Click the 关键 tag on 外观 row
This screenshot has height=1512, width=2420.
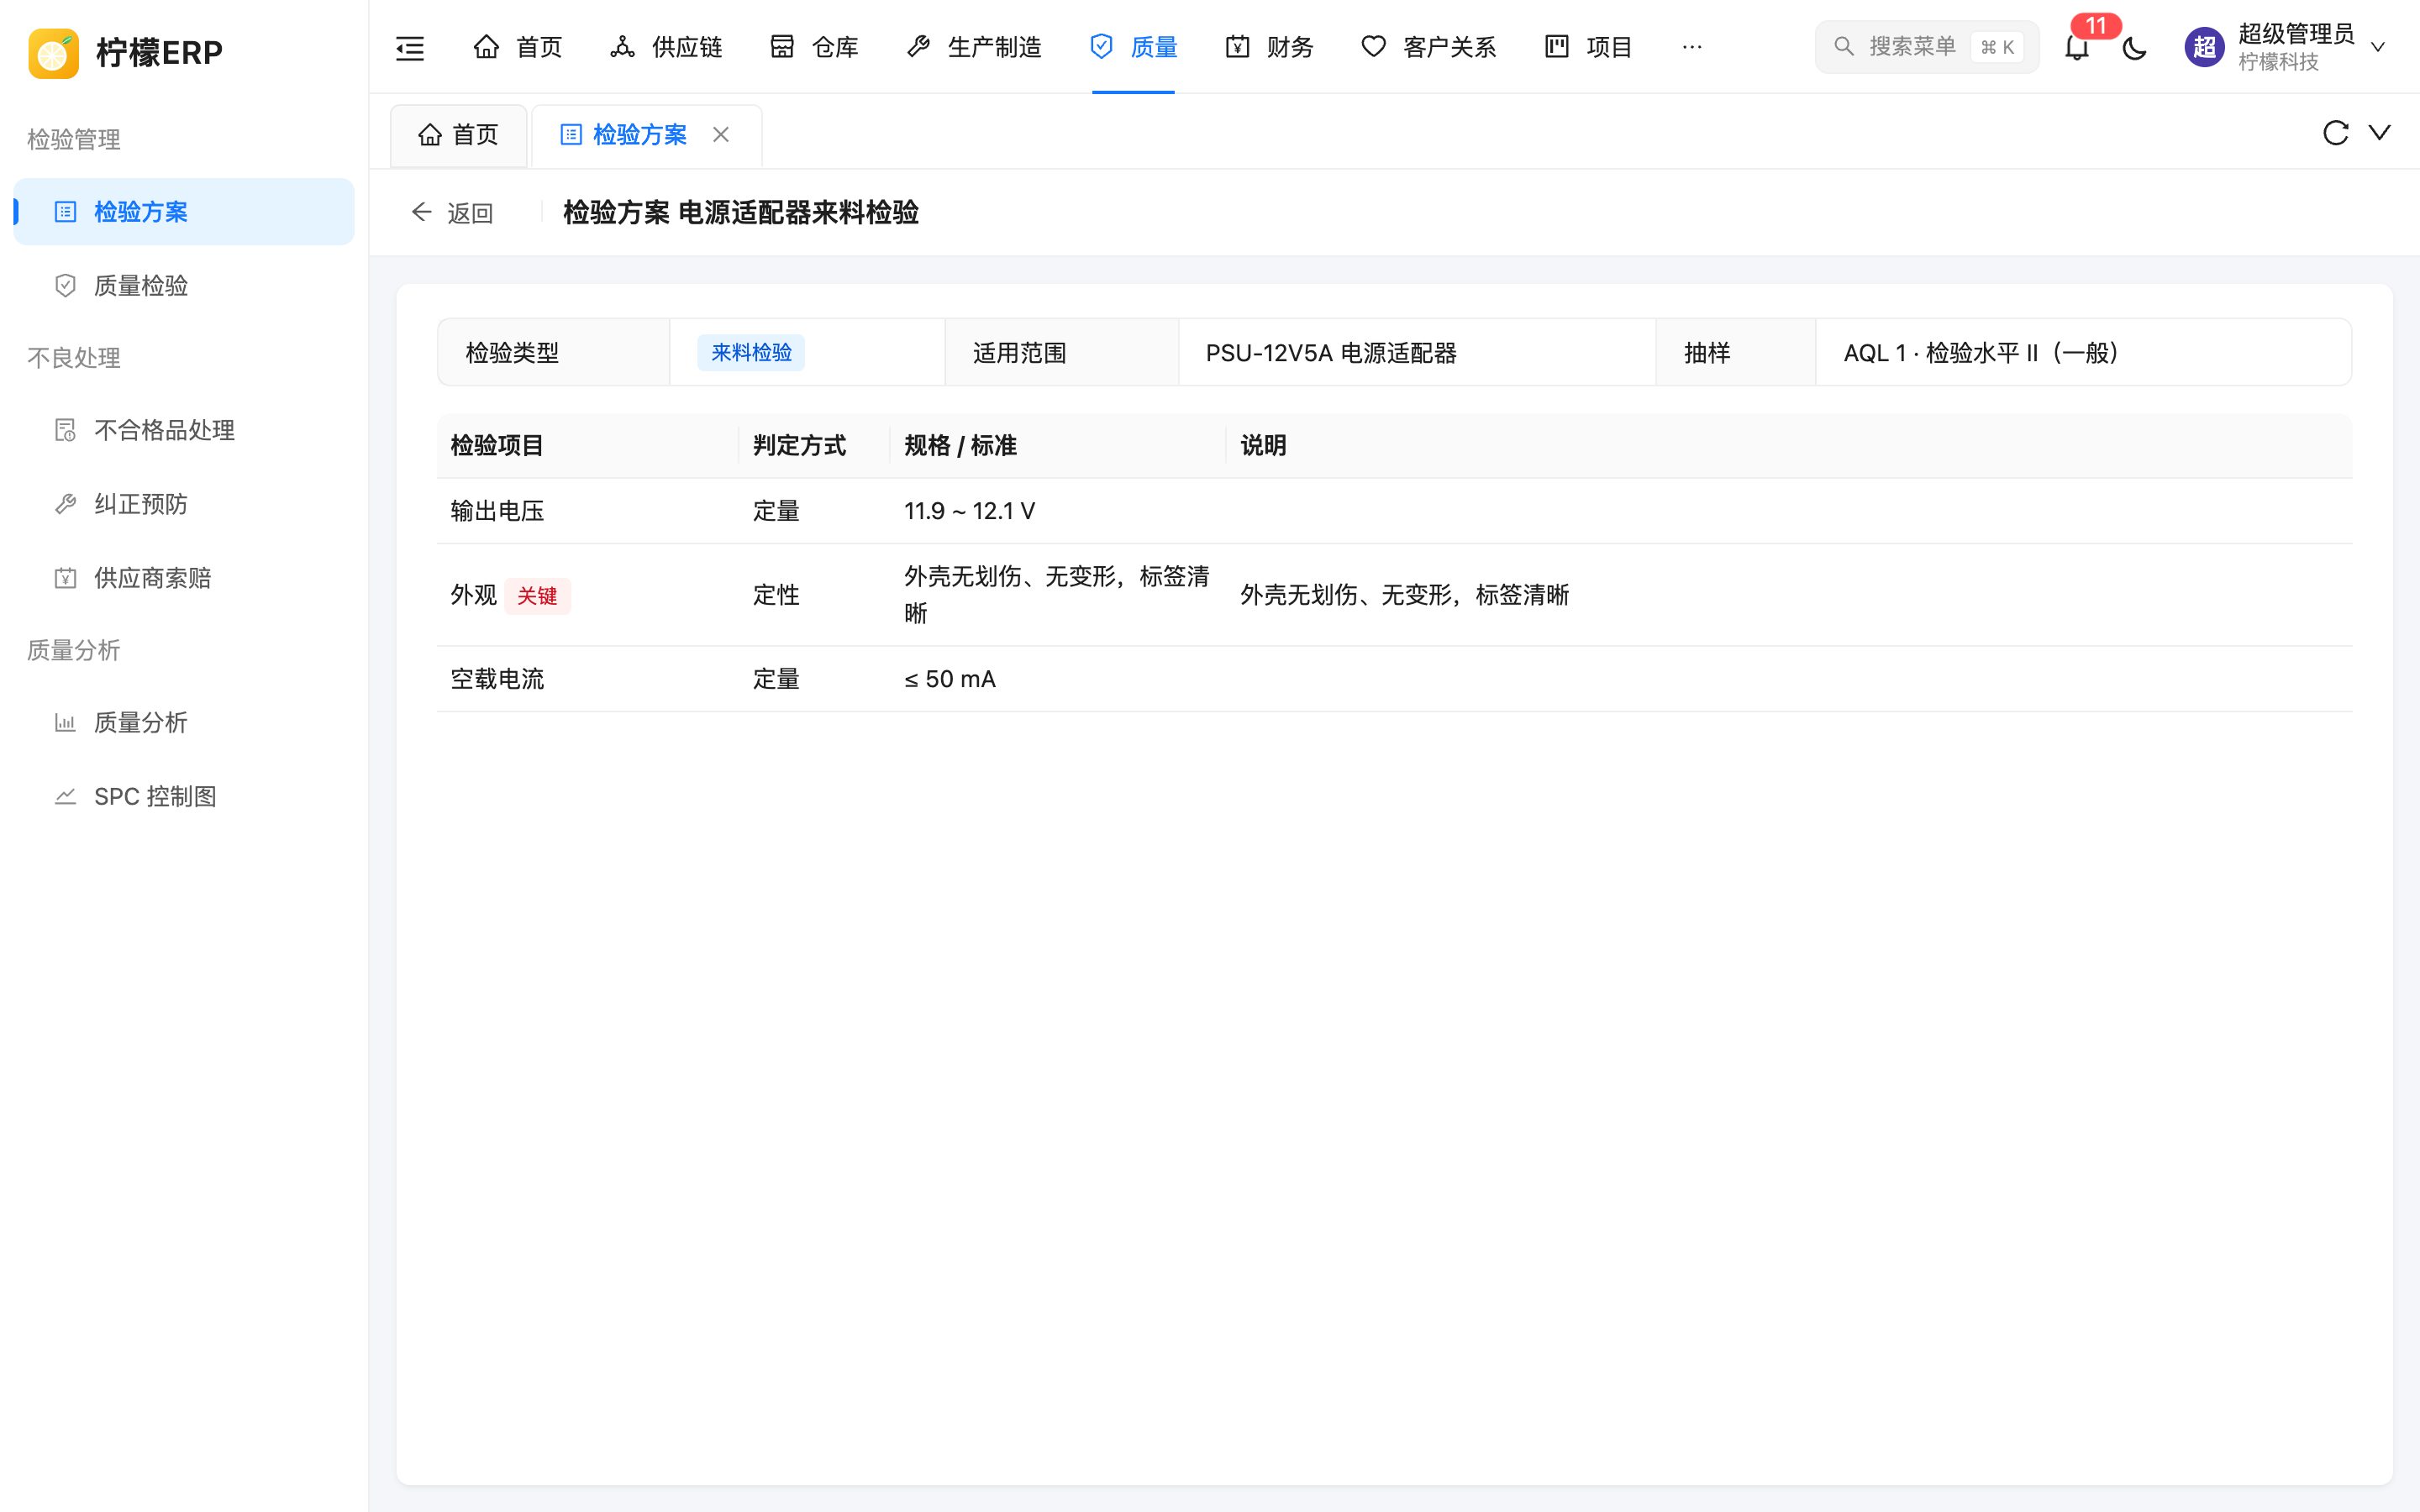point(537,596)
